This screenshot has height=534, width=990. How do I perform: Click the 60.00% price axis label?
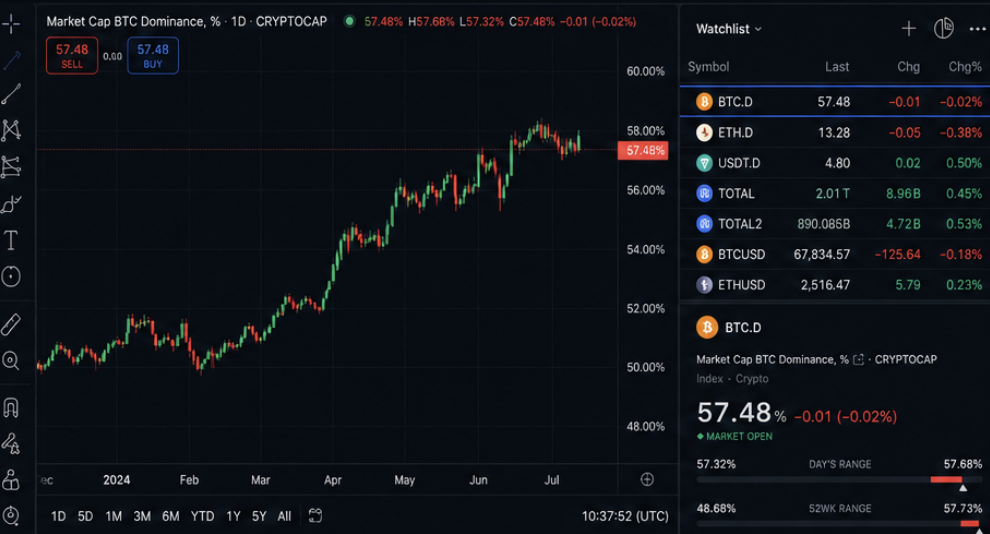pos(645,71)
